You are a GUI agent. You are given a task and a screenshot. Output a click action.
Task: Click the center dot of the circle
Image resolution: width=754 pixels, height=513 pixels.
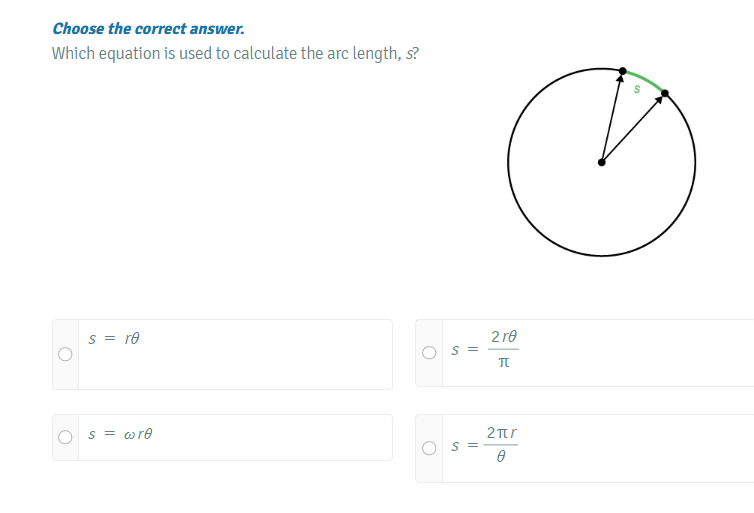coord(602,163)
